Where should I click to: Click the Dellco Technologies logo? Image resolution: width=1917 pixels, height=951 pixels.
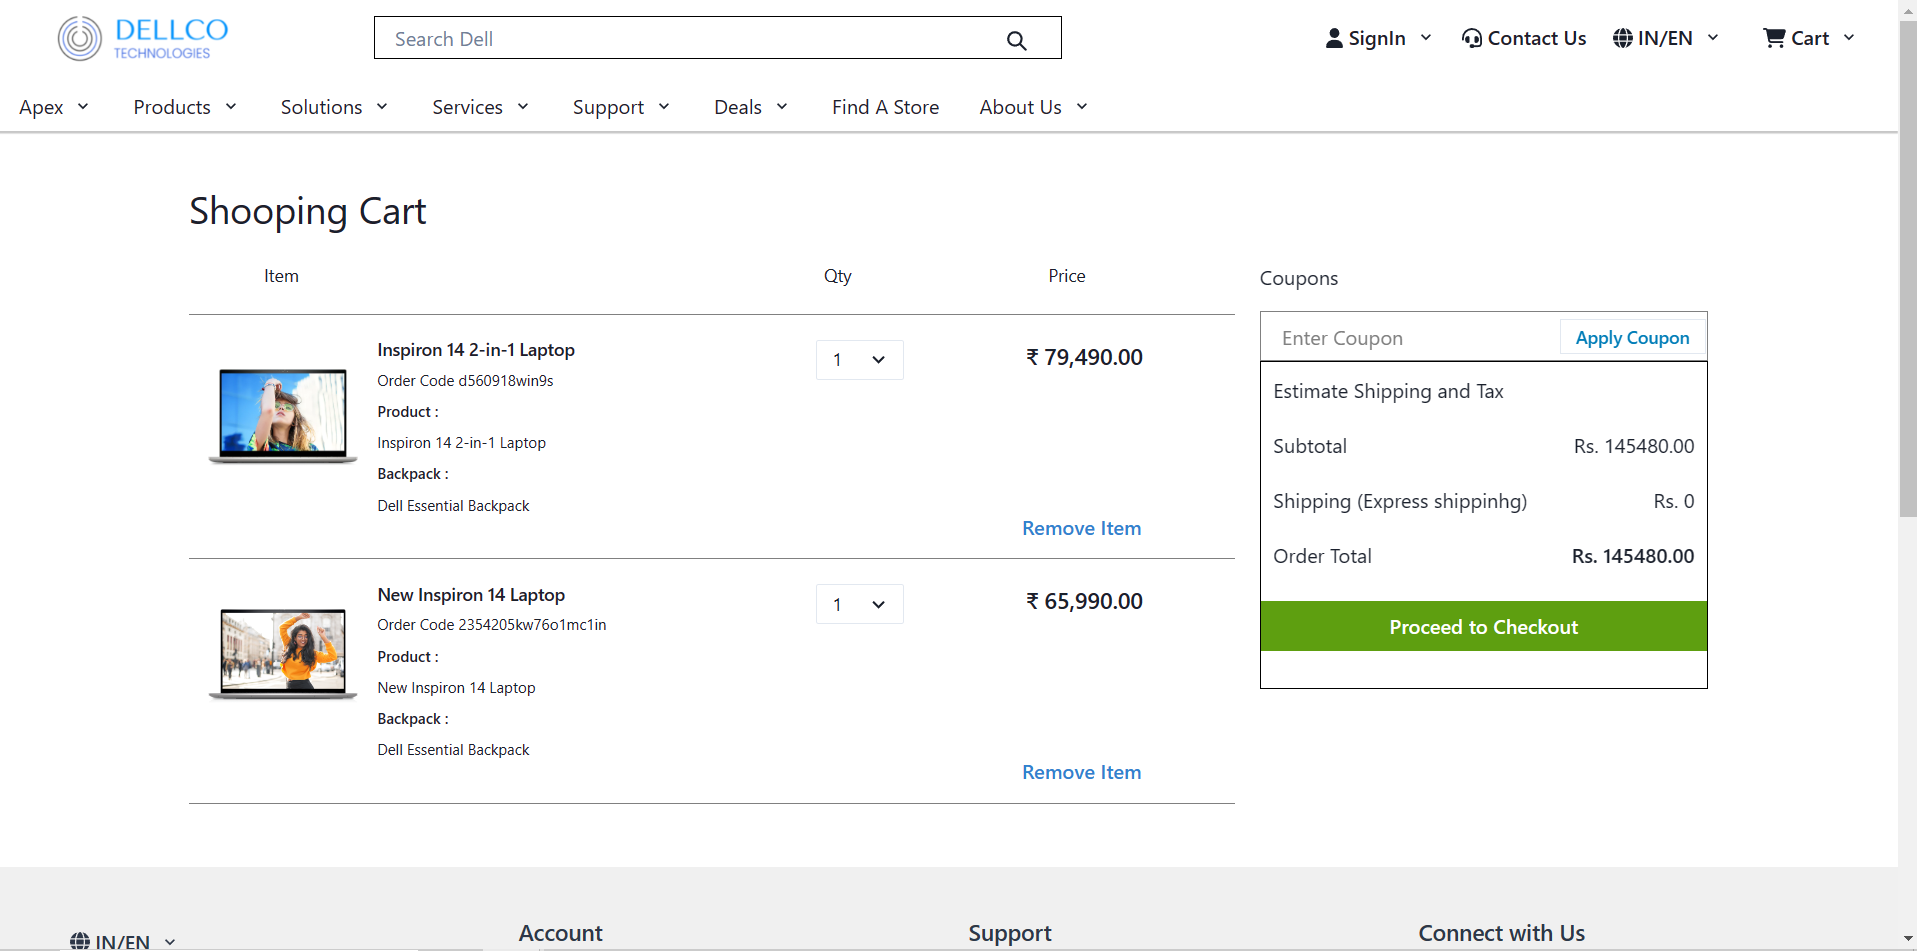(x=143, y=38)
